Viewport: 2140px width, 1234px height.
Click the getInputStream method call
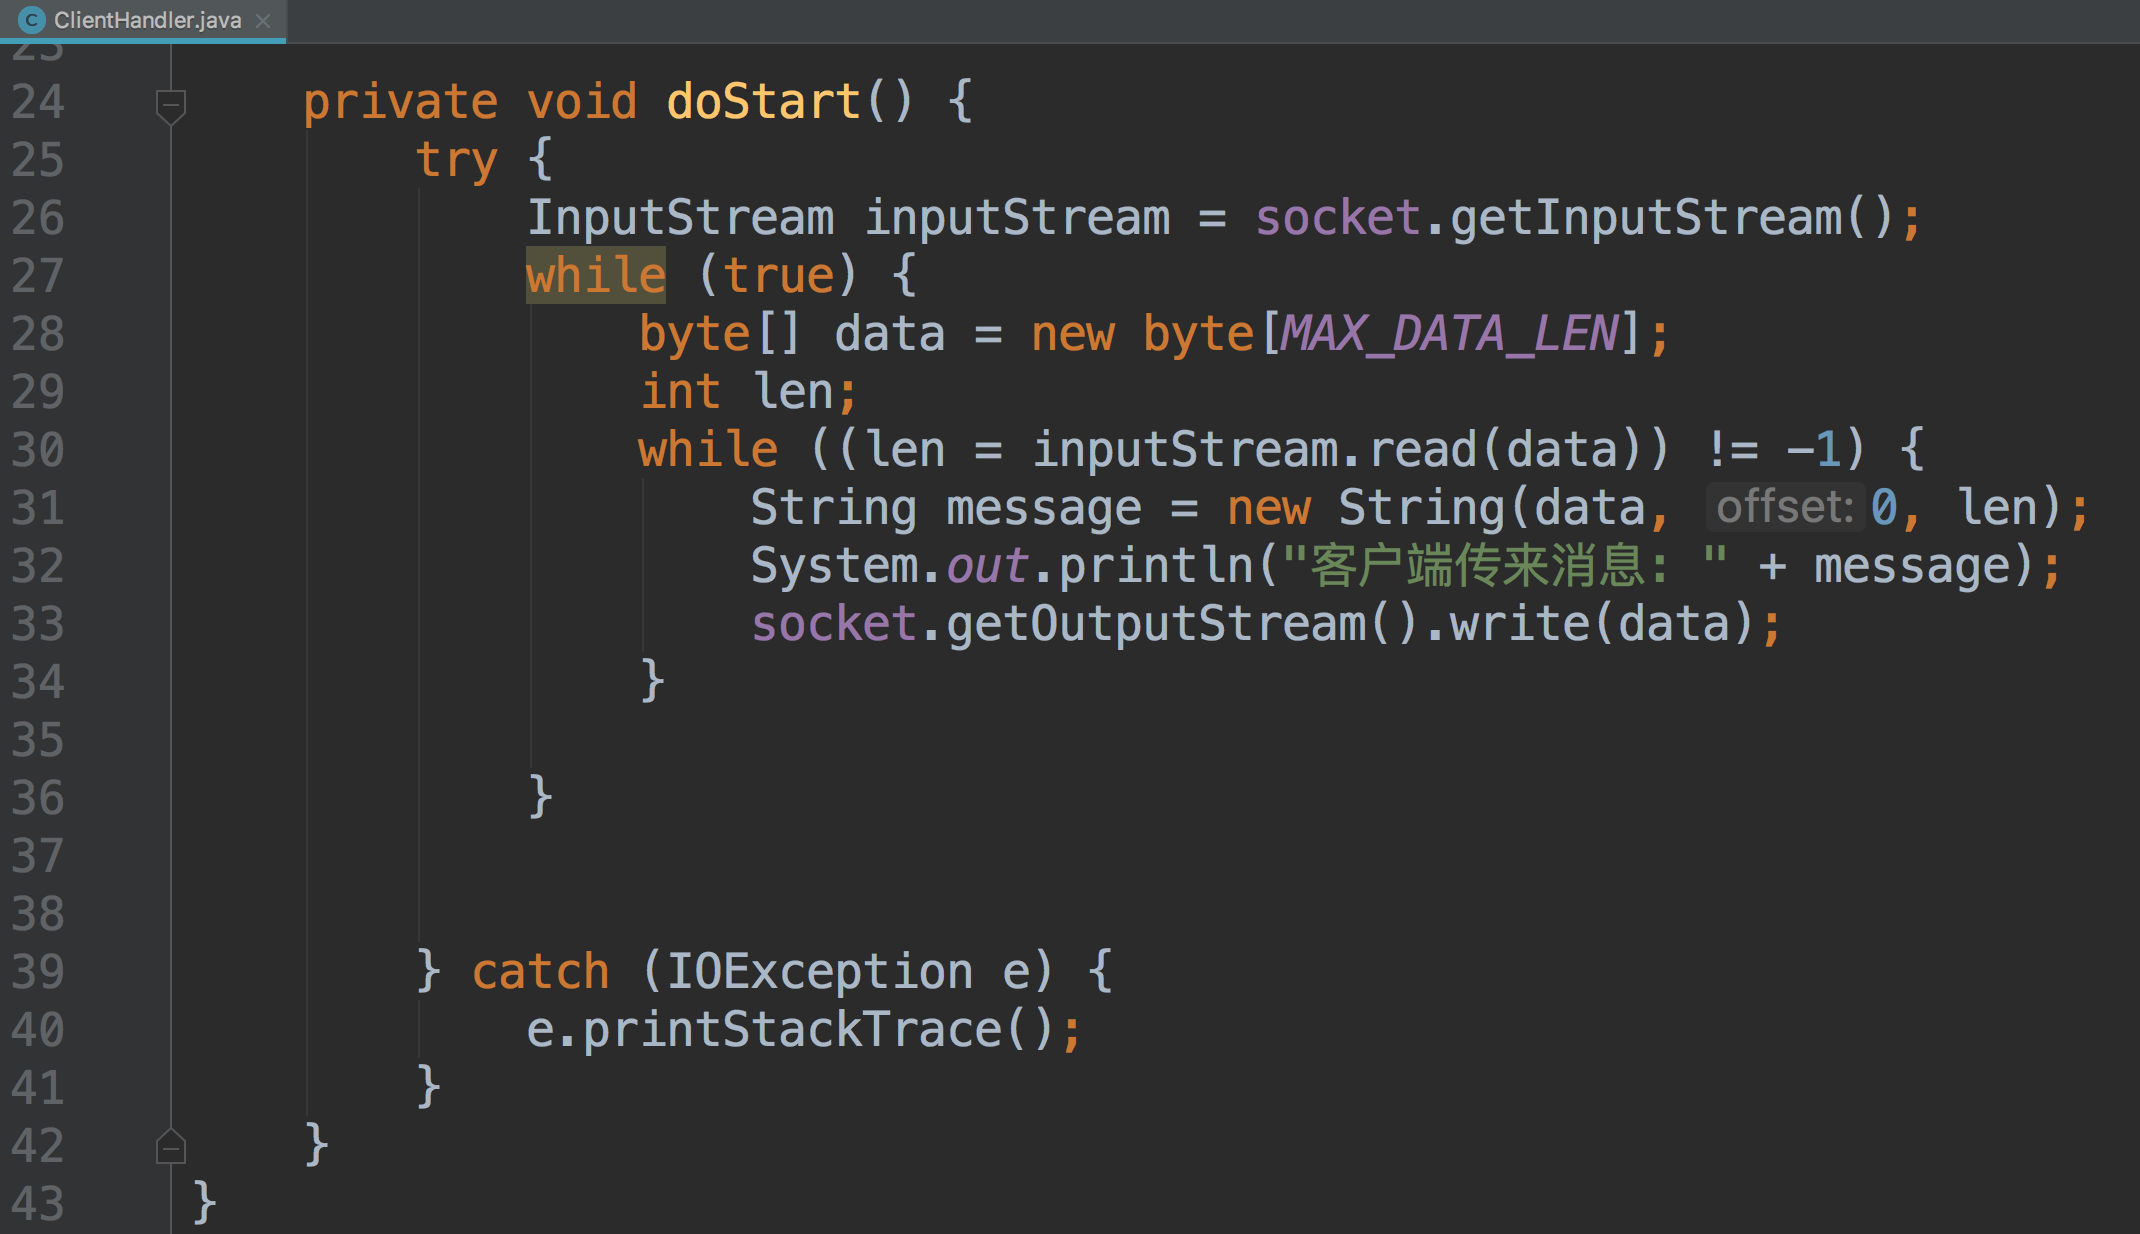(x=1645, y=218)
